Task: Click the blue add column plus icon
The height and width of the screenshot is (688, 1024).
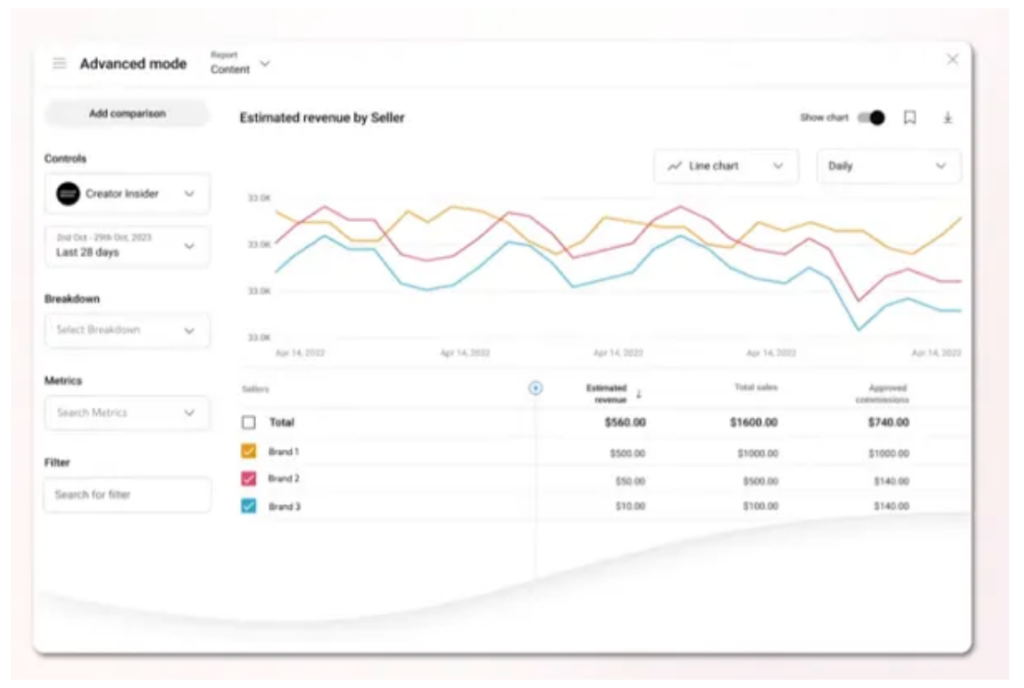Action: click(535, 388)
